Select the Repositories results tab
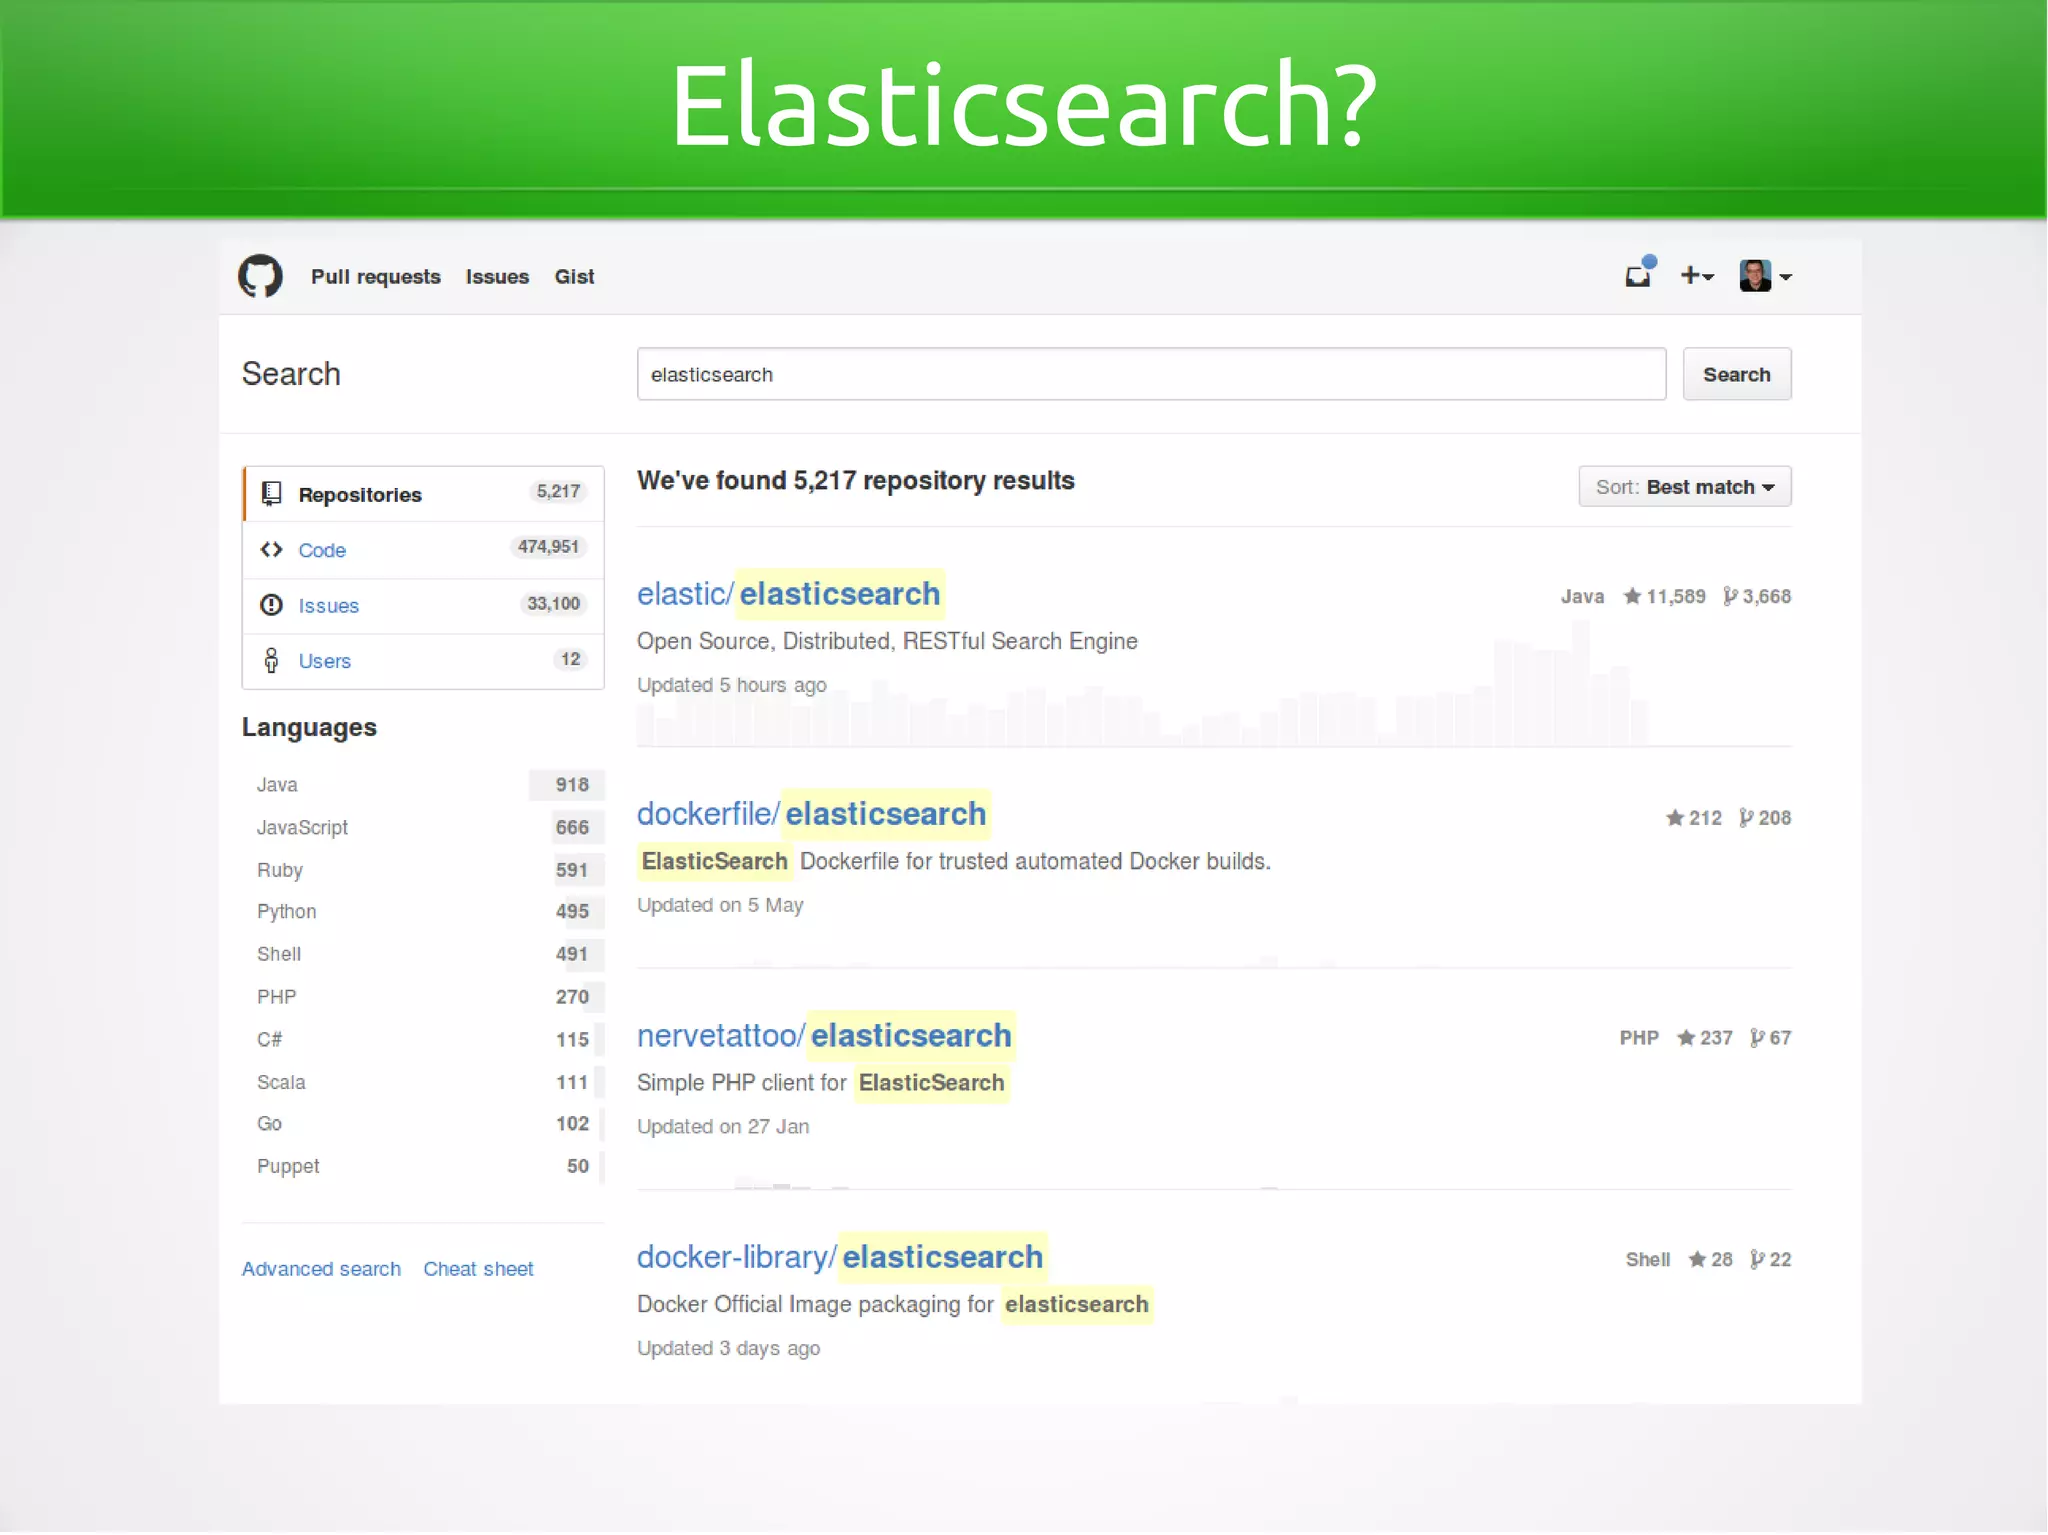Viewport: 2048px width, 1535px height. pyautogui.click(x=423, y=494)
